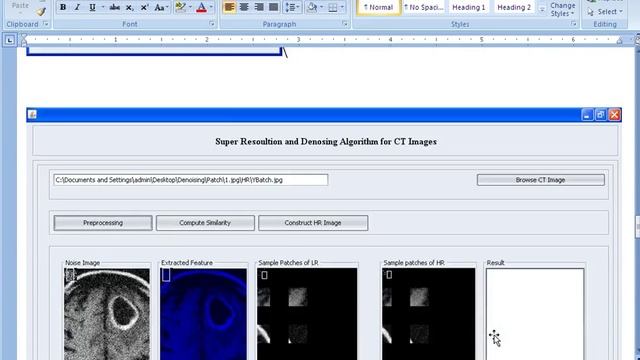This screenshot has width=640, height=360.
Task: Apply the Heading 2 style
Action: (x=514, y=7)
